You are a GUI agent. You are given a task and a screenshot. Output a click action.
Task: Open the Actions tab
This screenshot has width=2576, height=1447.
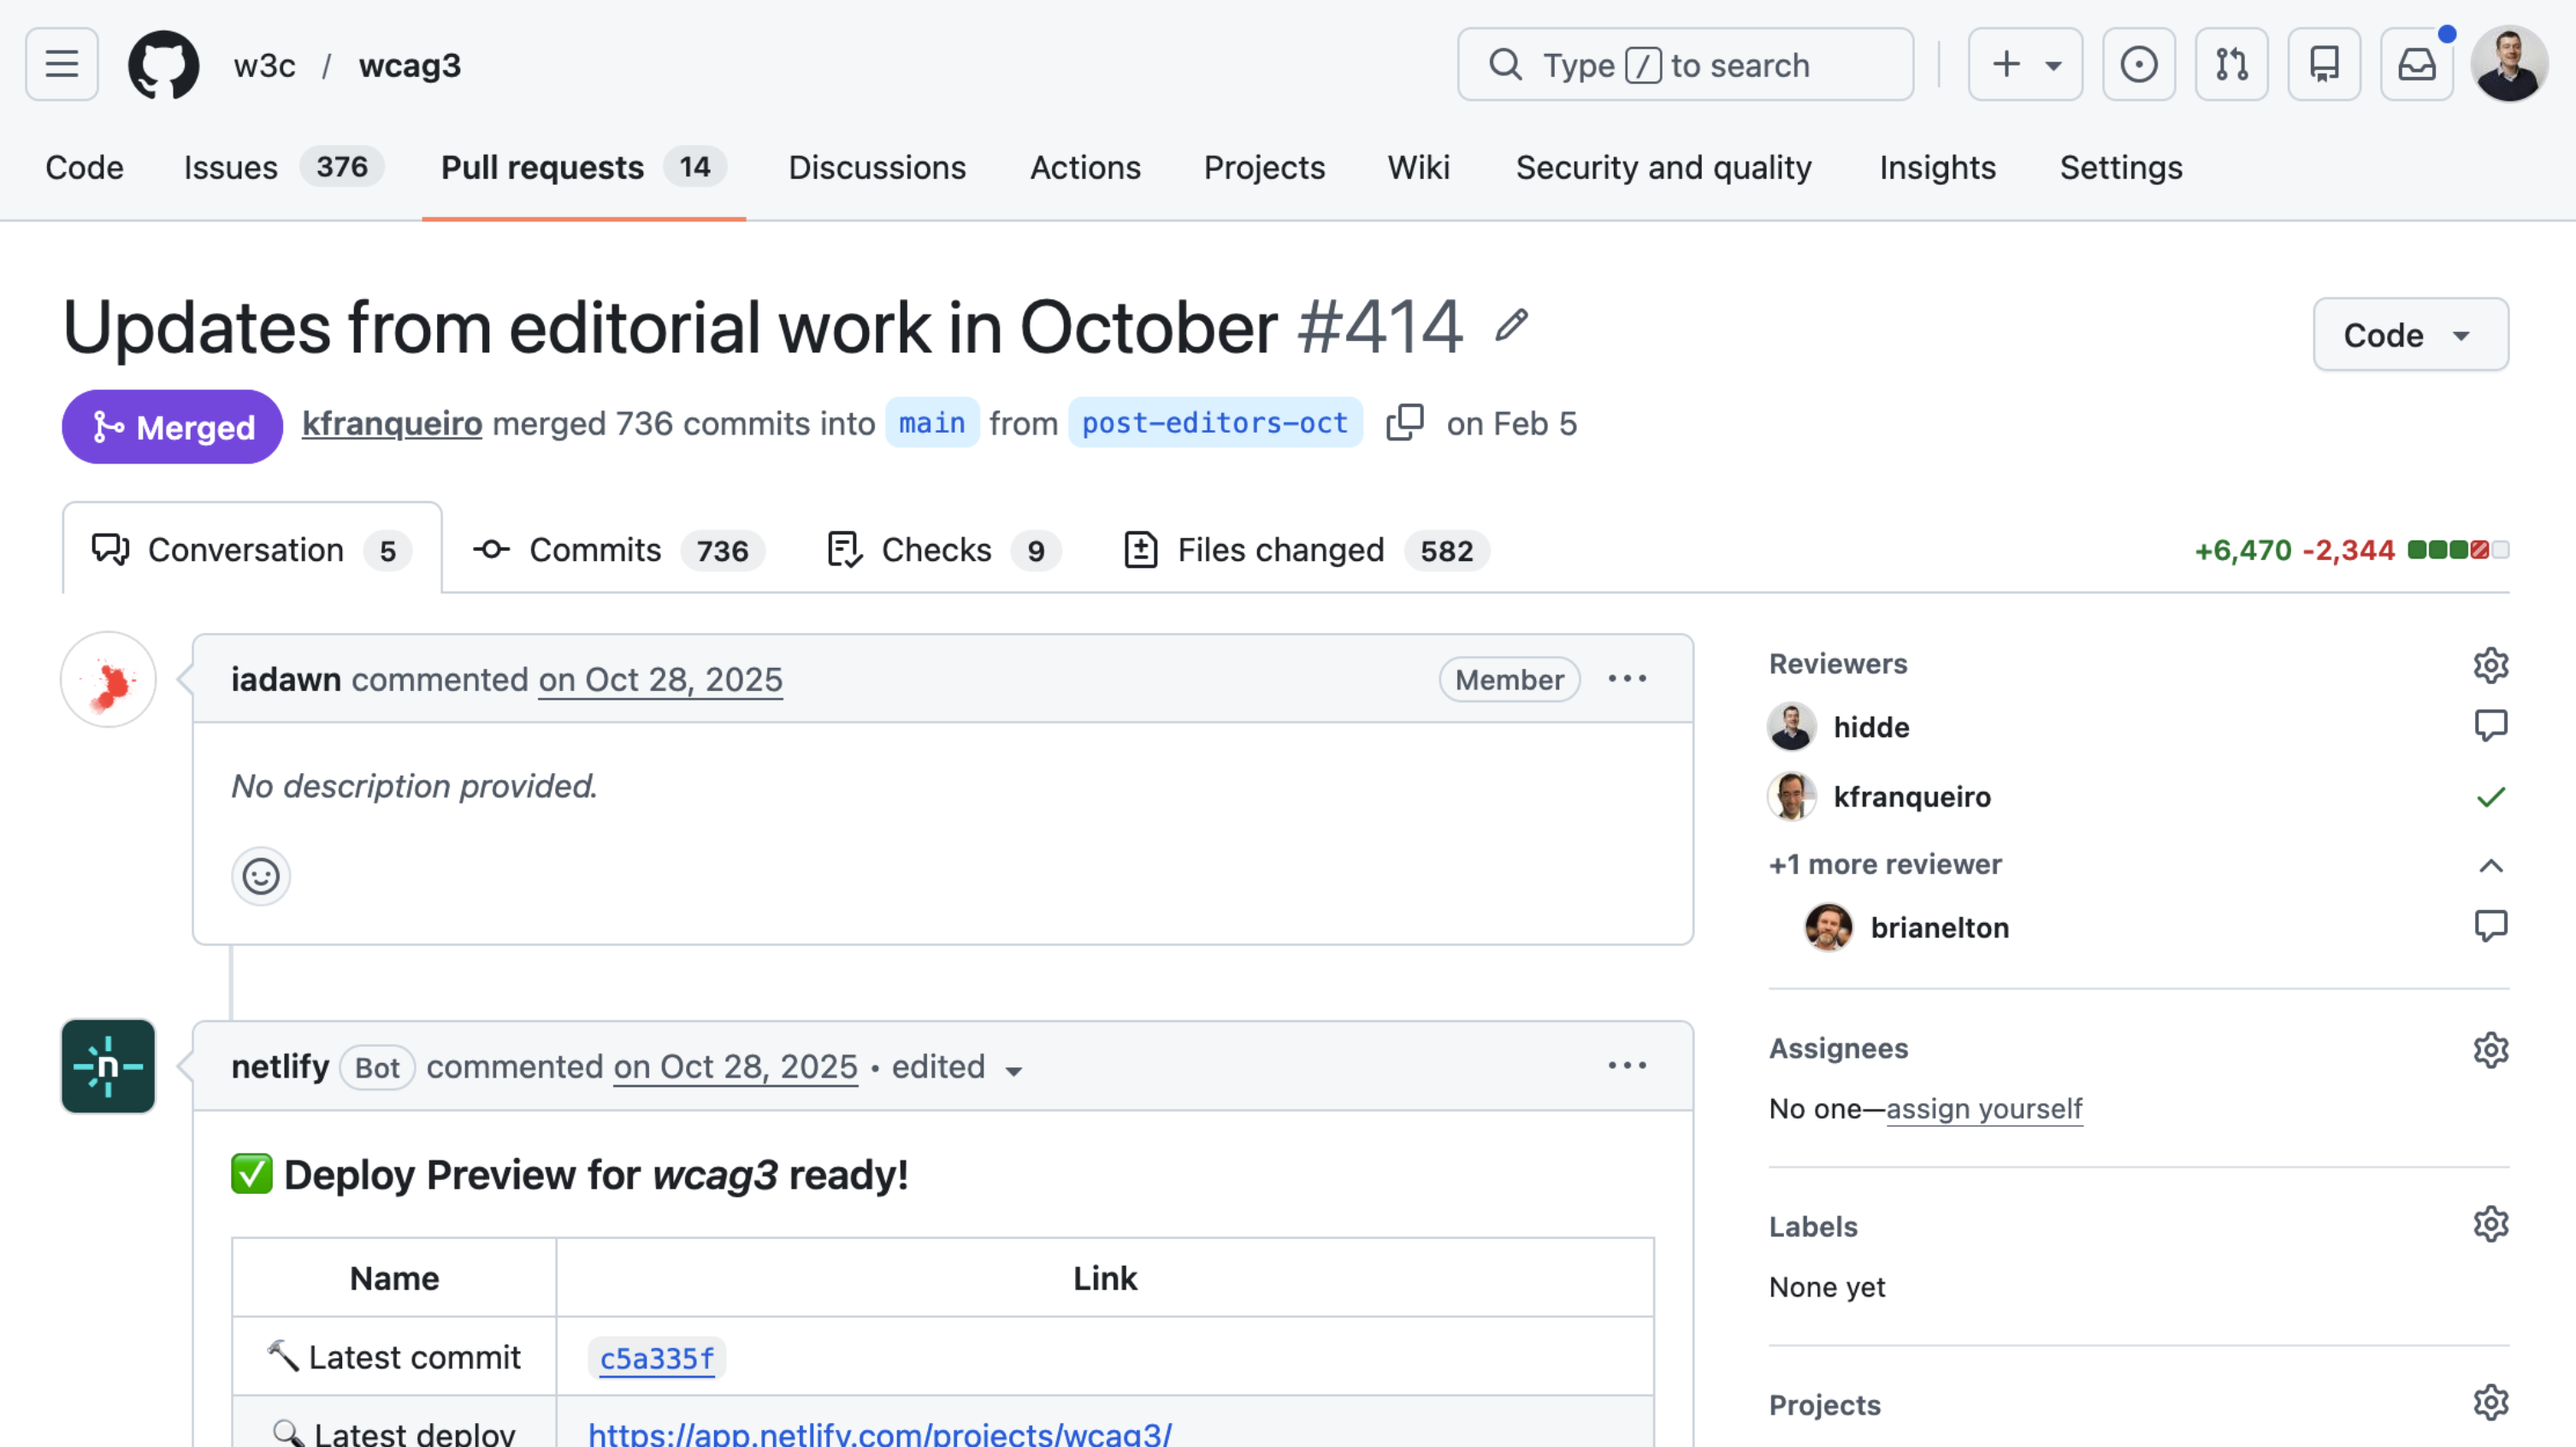(x=1085, y=167)
